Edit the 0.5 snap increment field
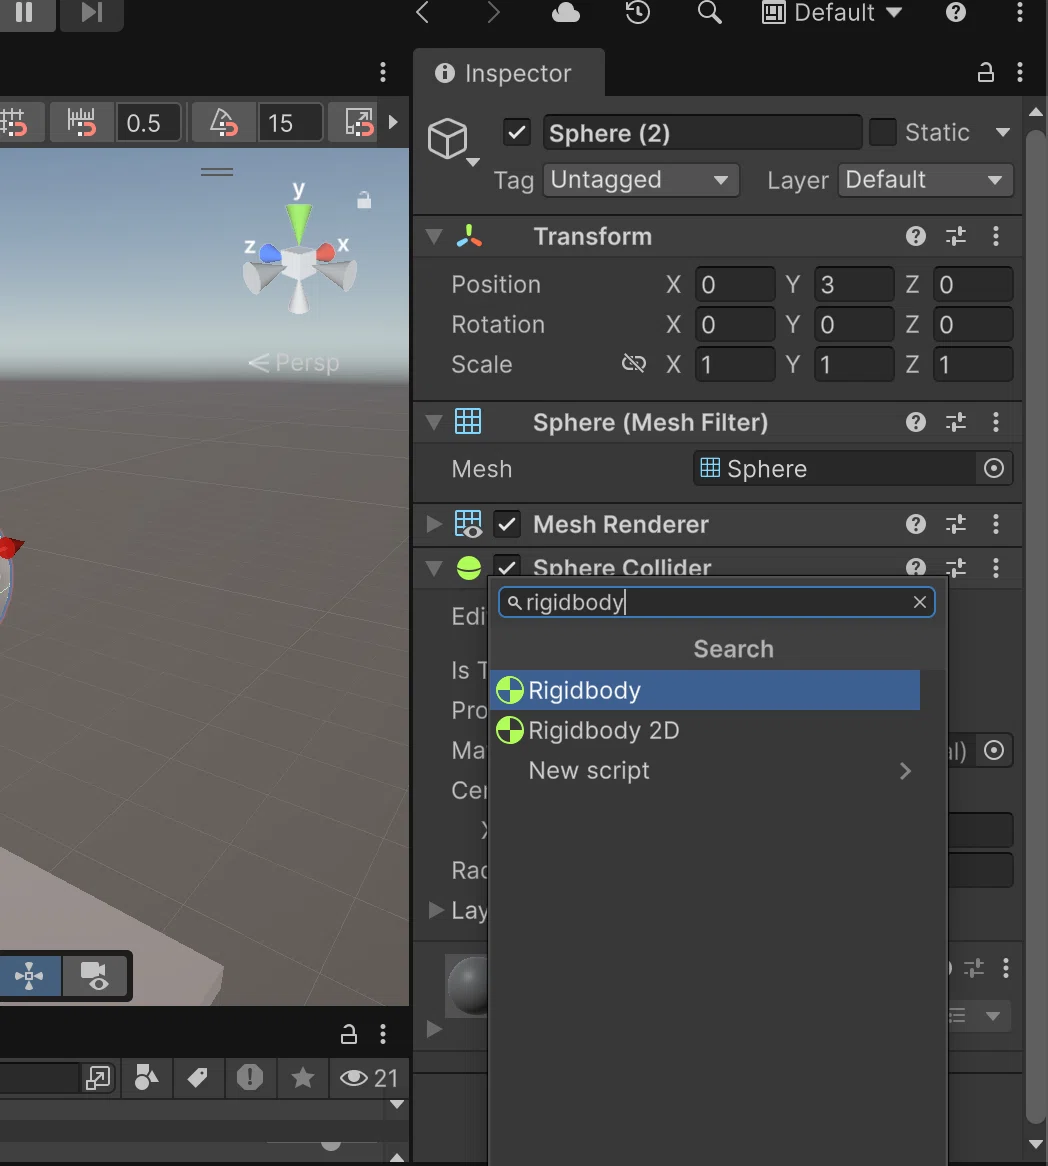 coord(147,123)
